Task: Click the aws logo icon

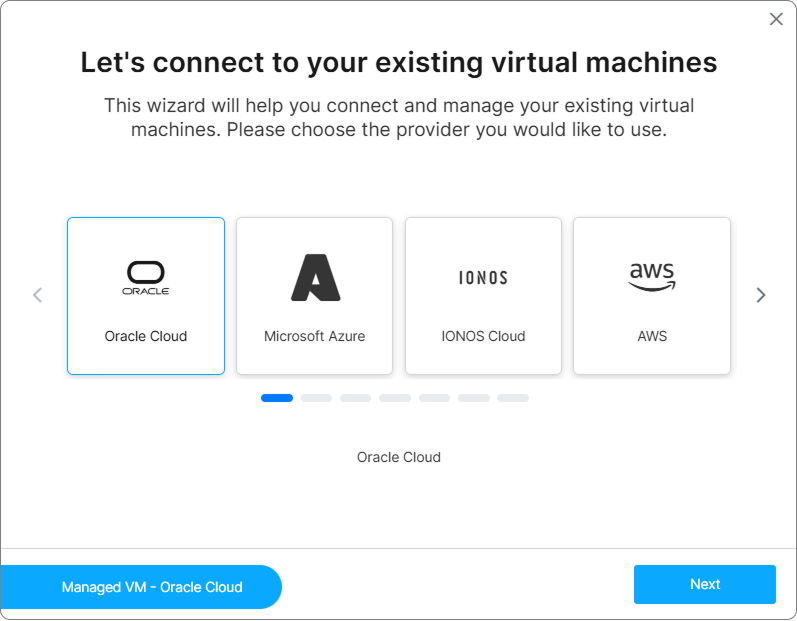Action: (652, 277)
